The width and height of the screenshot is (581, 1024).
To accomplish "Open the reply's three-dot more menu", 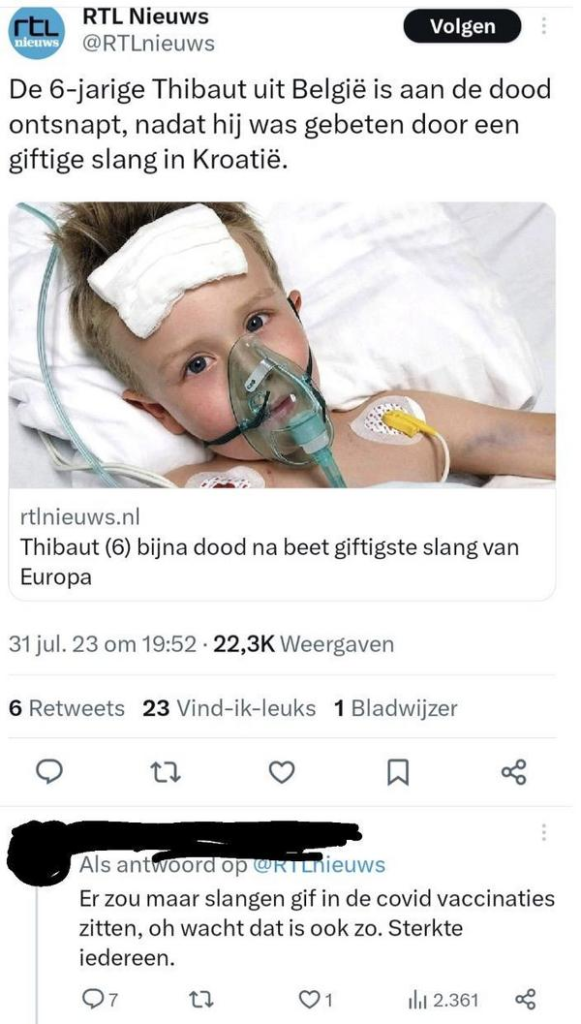I will tap(544, 833).
